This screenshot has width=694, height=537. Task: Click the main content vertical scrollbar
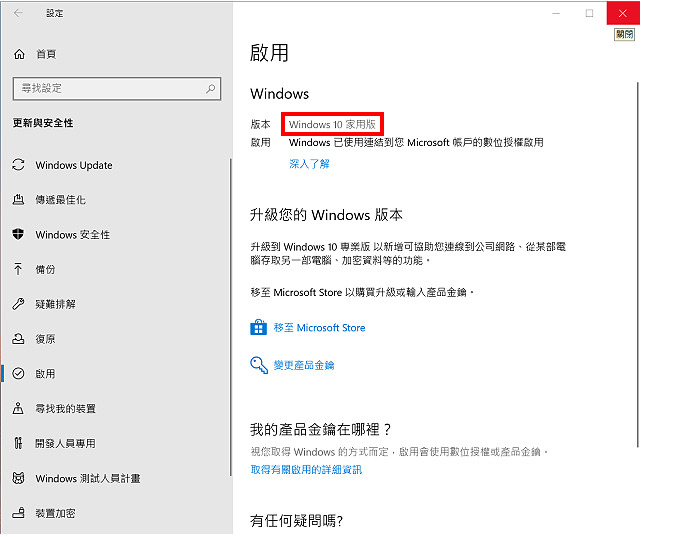638,264
